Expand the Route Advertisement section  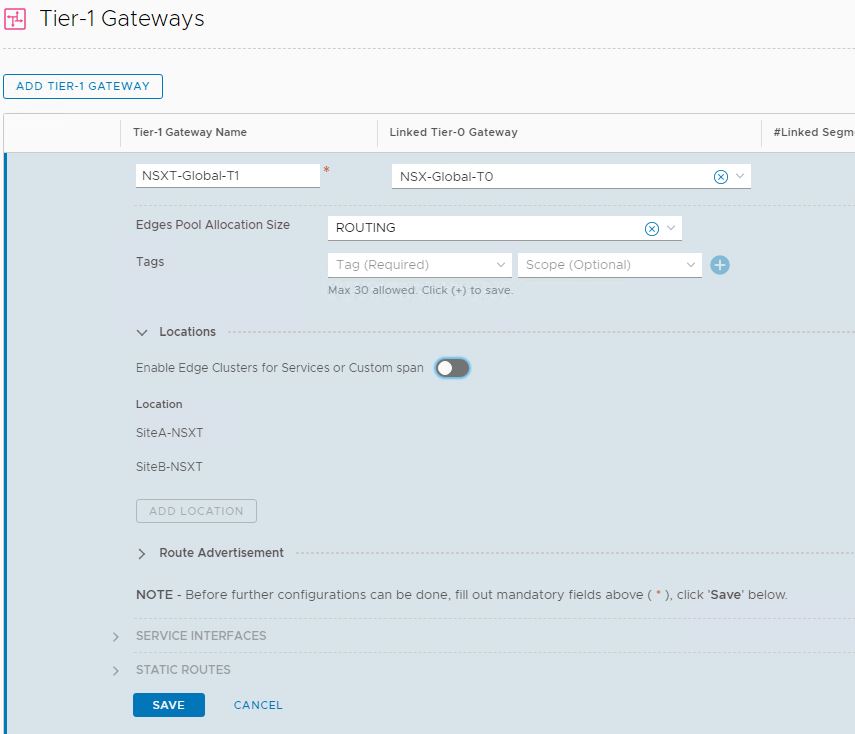coord(142,553)
